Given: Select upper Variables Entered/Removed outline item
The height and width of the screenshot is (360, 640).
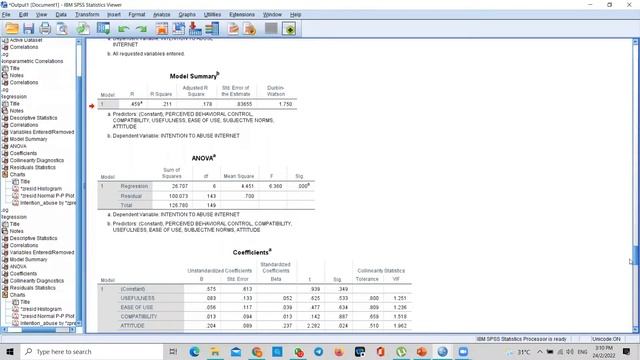Looking at the screenshot, I should tap(42, 132).
